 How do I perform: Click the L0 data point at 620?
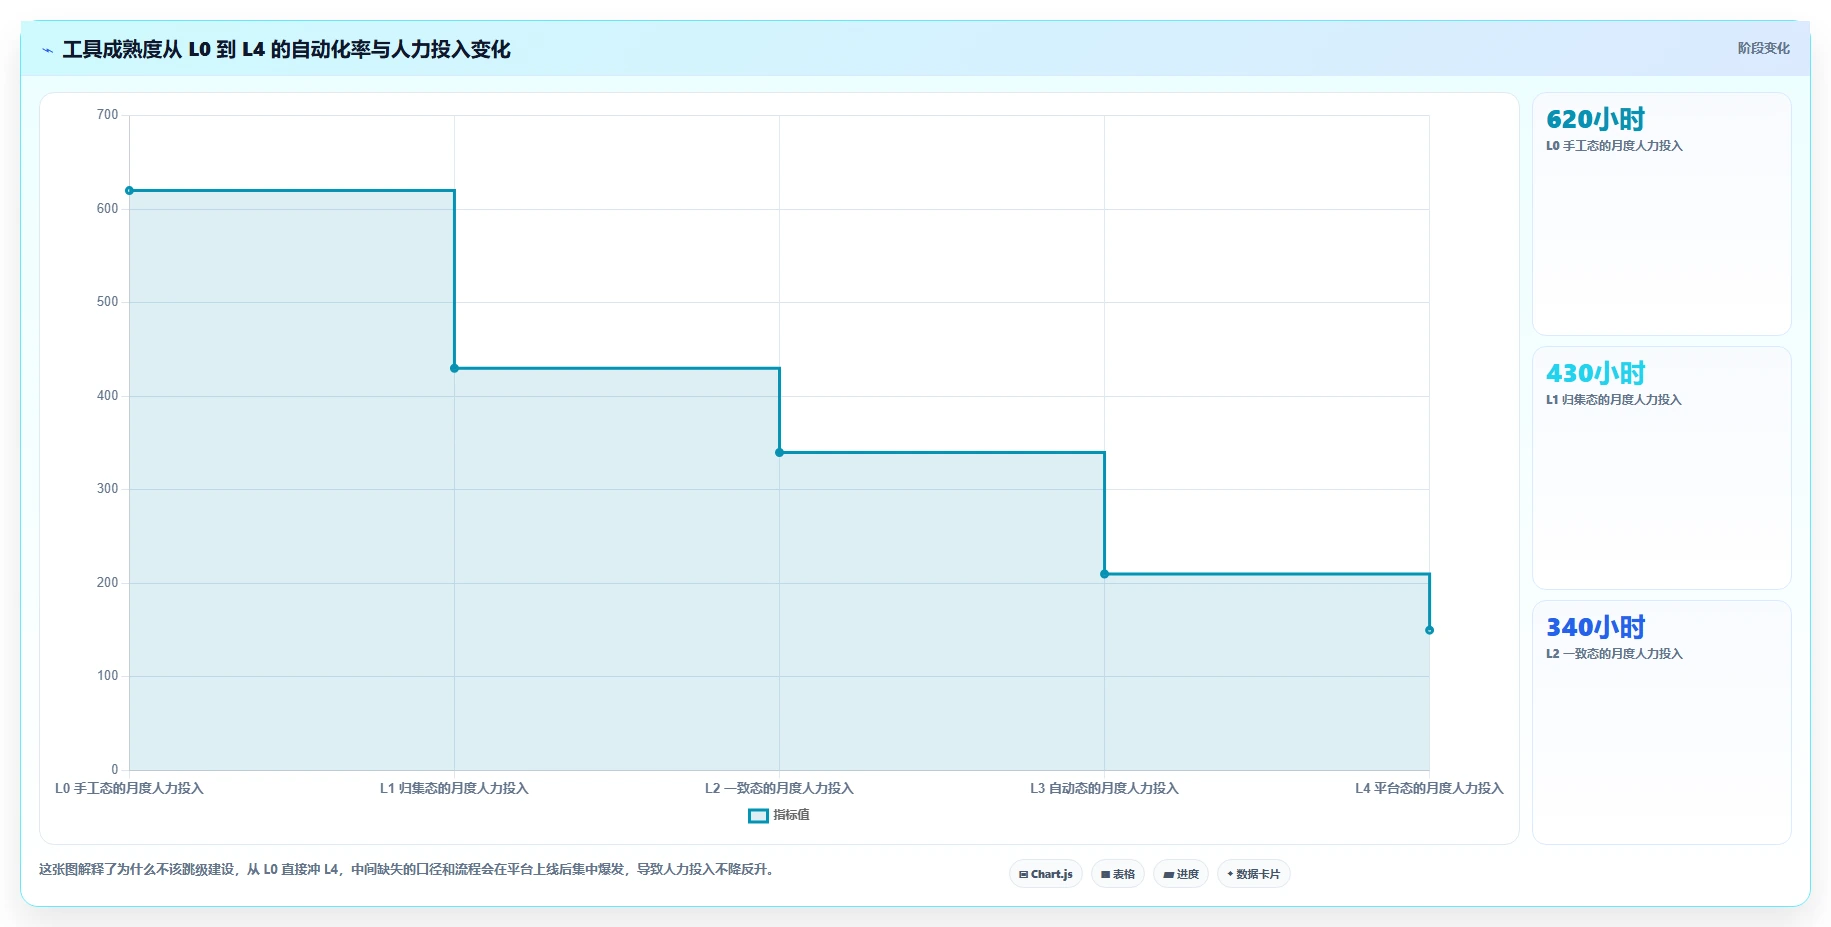pyautogui.click(x=129, y=190)
